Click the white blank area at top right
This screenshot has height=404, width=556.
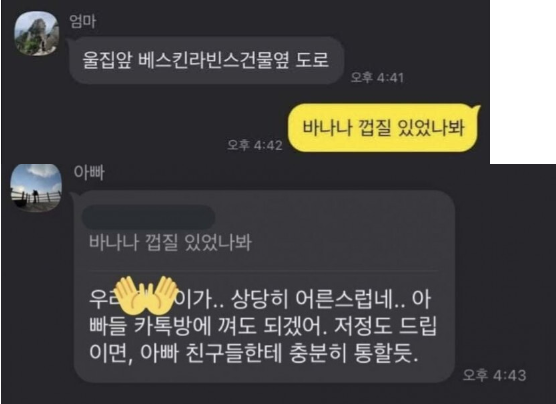coord(523,82)
